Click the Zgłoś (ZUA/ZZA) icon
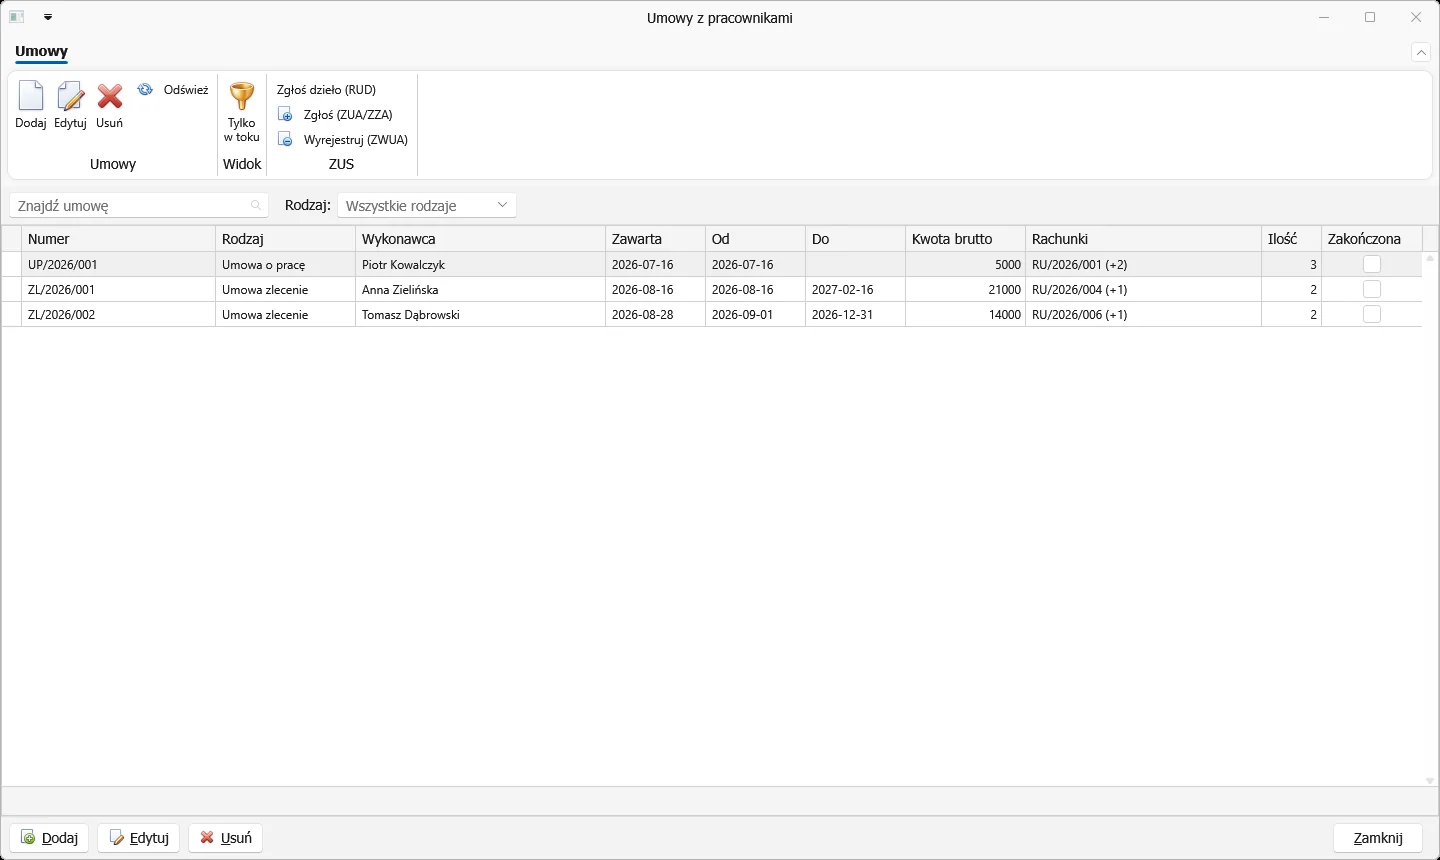The height and width of the screenshot is (860, 1440). pyautogui.click(x=285, y=115)
